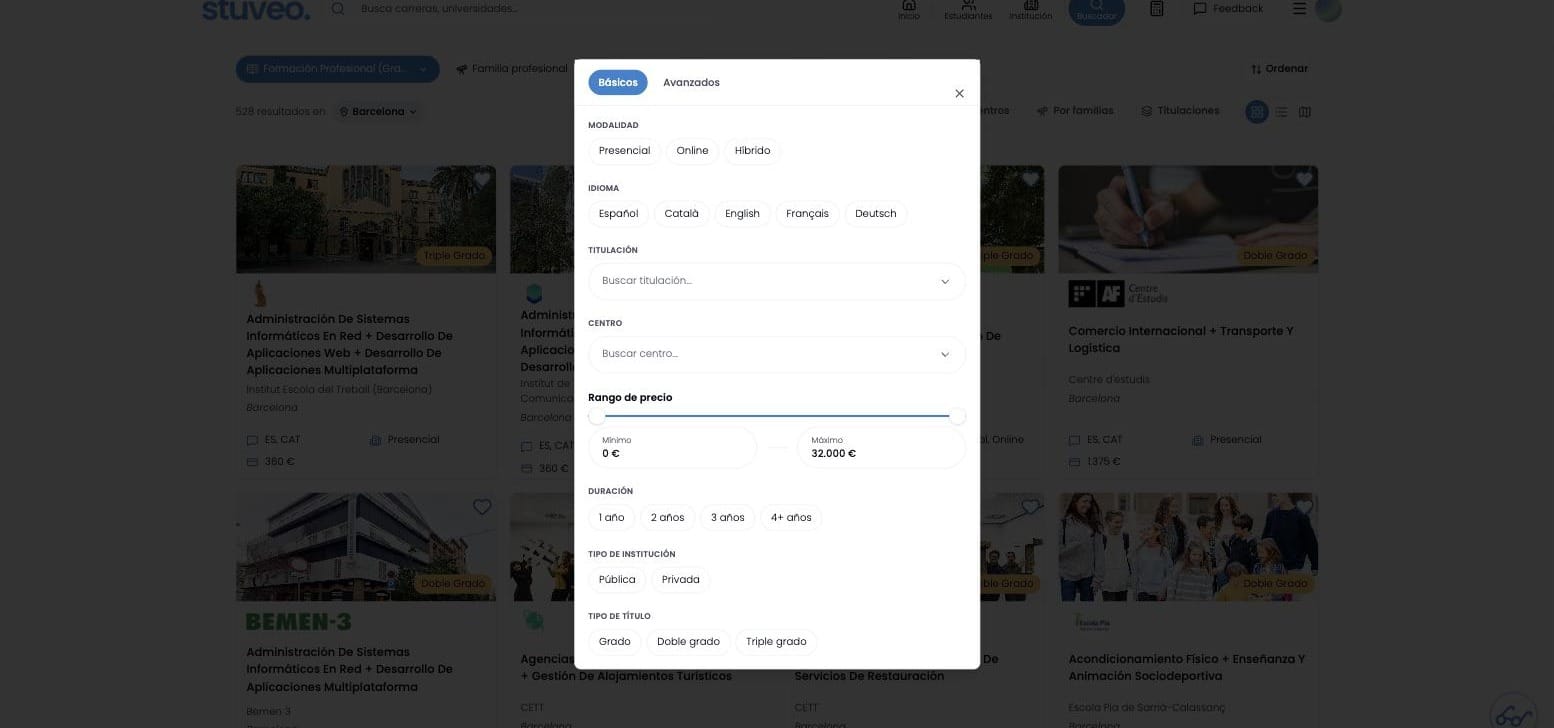
Task: Select the 3 años duration chip
Action: [x=727, y=518]
